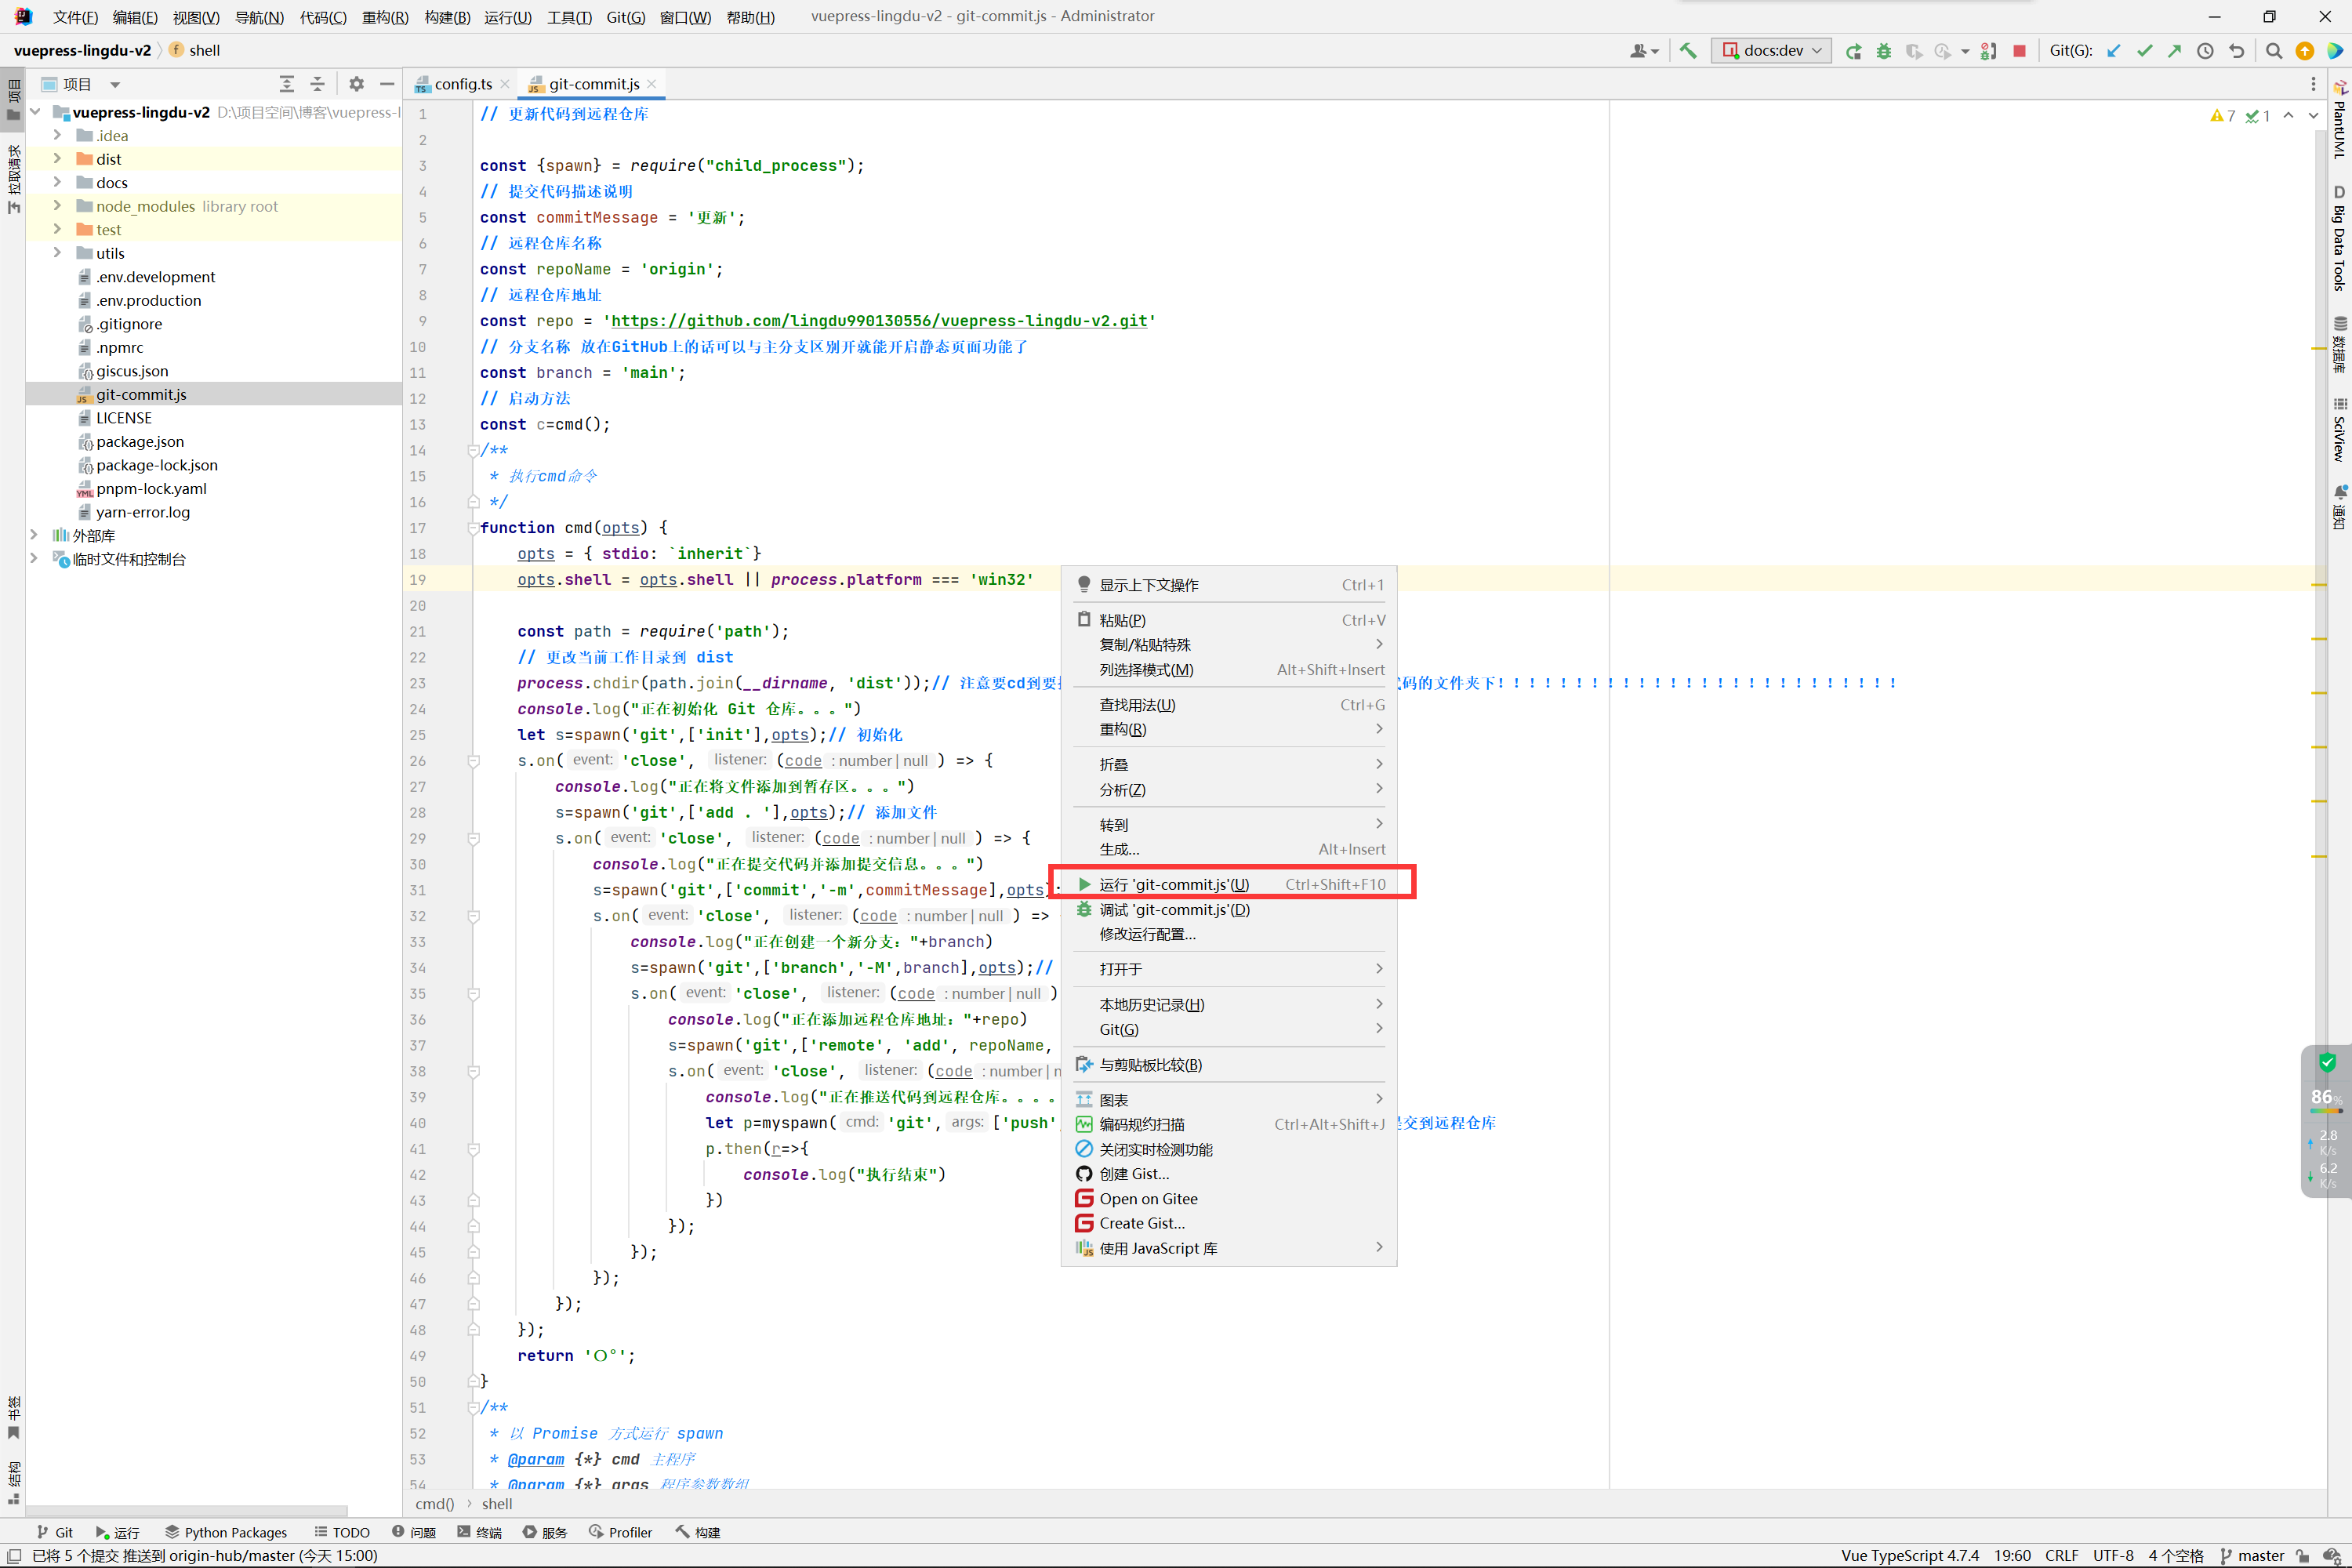The height and width of the screenshot is (1568, 2352).
Task: Open the 代码(C) menu in menu bar
Action: point(322,17)
